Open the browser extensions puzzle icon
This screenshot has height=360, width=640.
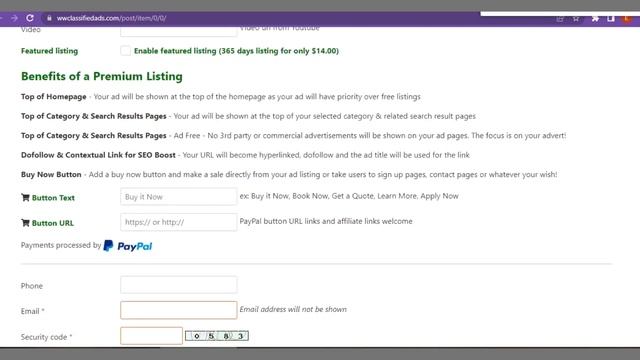(x=595, y=18)
